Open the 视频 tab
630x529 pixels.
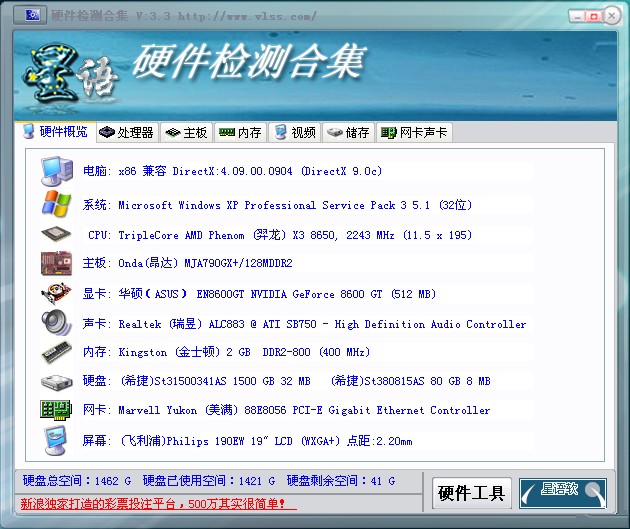click(295, 133)
